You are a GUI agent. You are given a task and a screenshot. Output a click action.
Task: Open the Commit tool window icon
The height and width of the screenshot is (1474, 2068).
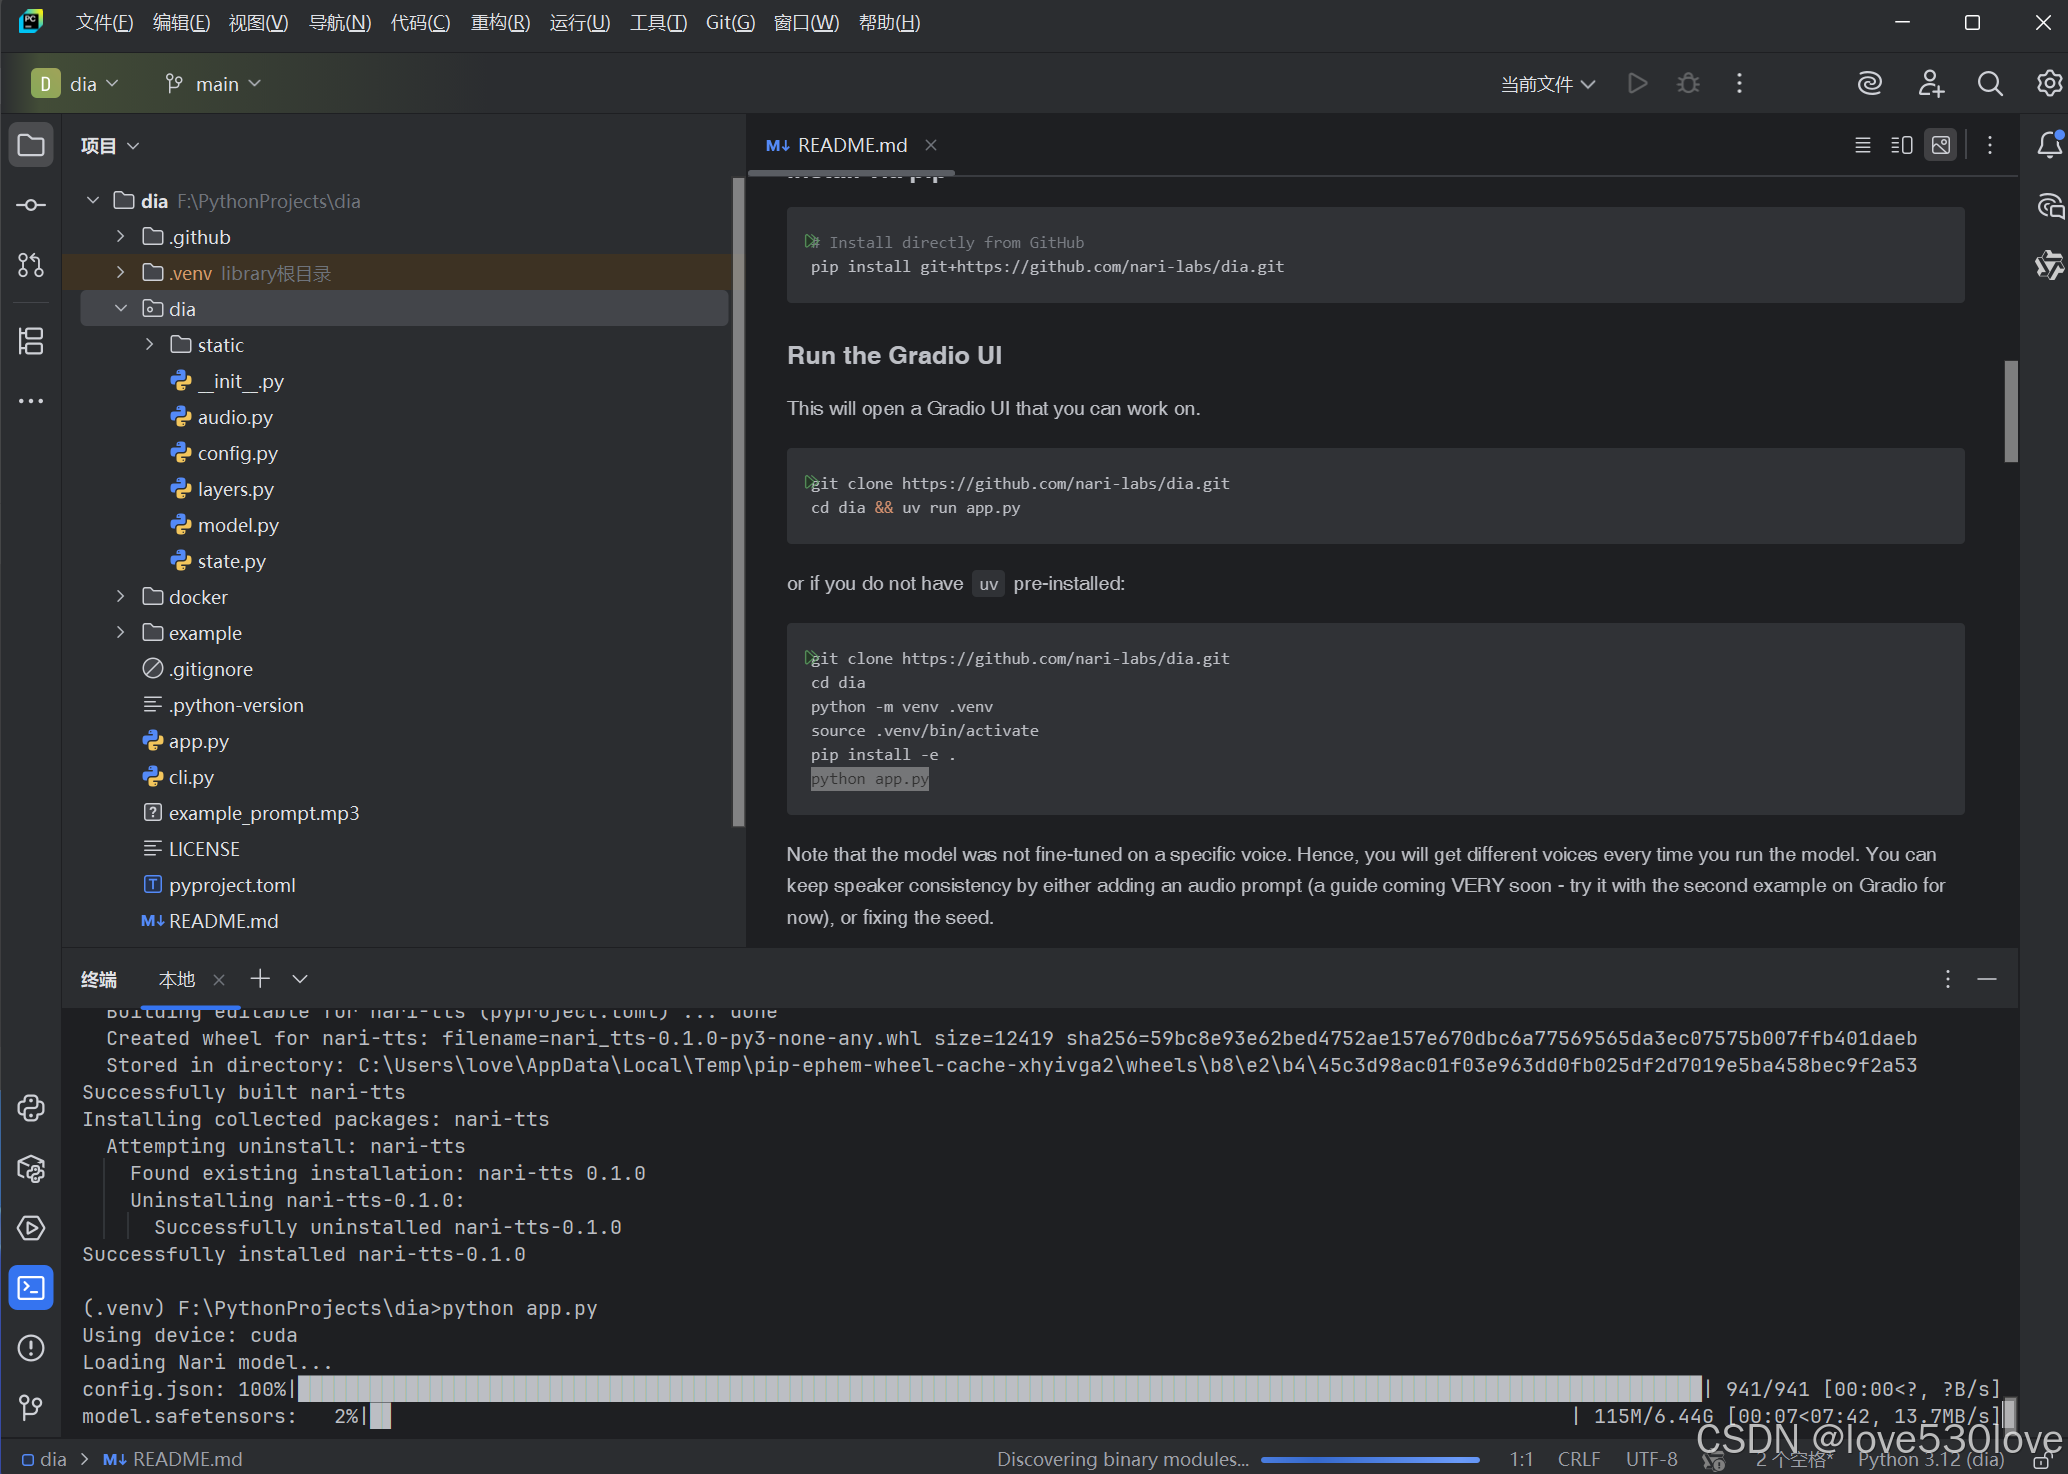(x=31, y=205)
